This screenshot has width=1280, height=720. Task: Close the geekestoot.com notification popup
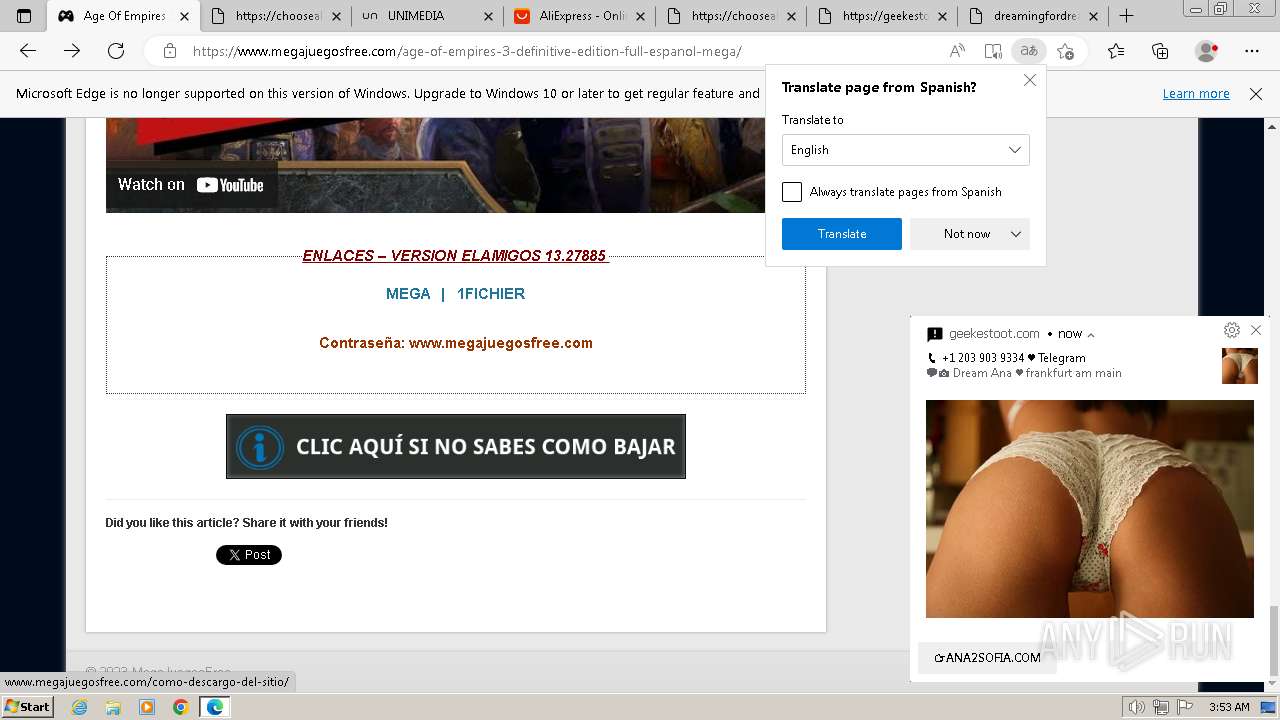(1256, 330)
